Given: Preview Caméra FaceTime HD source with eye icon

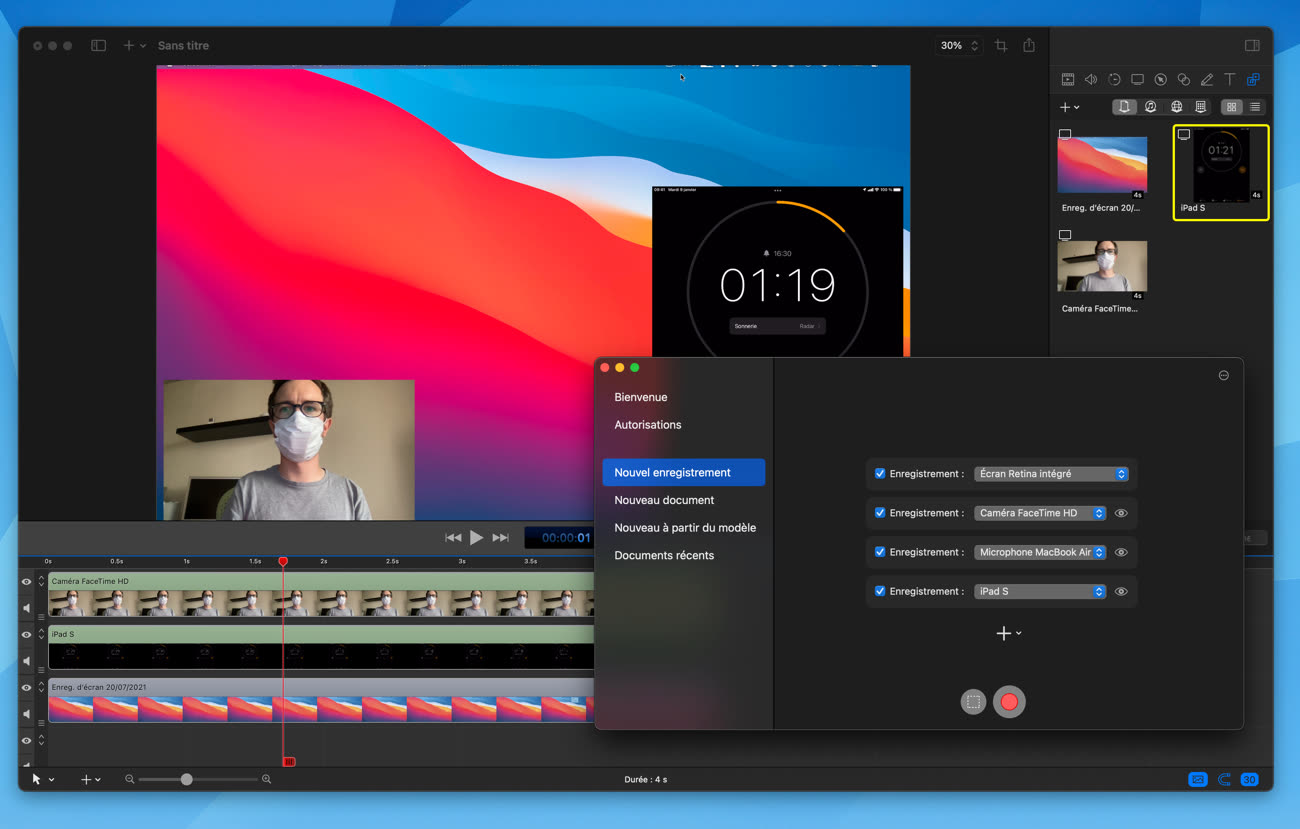Looking at the screenshot, I should pyautogui.click(x=1121, y=513).
